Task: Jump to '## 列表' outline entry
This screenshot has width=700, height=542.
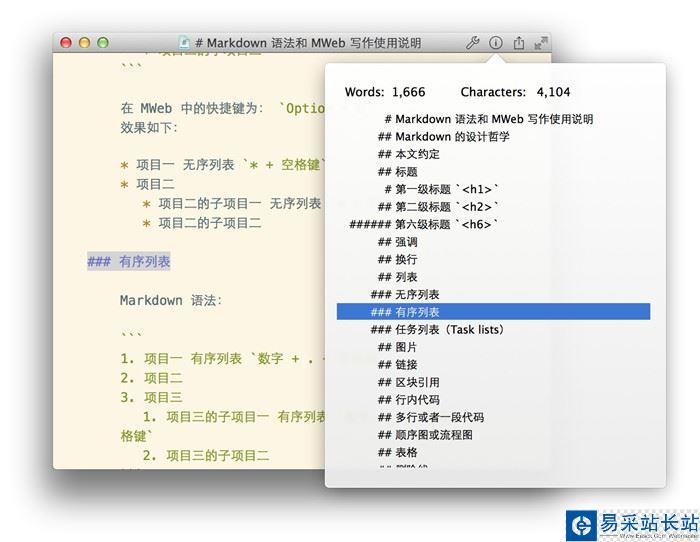Action: (x=397, y=277)
